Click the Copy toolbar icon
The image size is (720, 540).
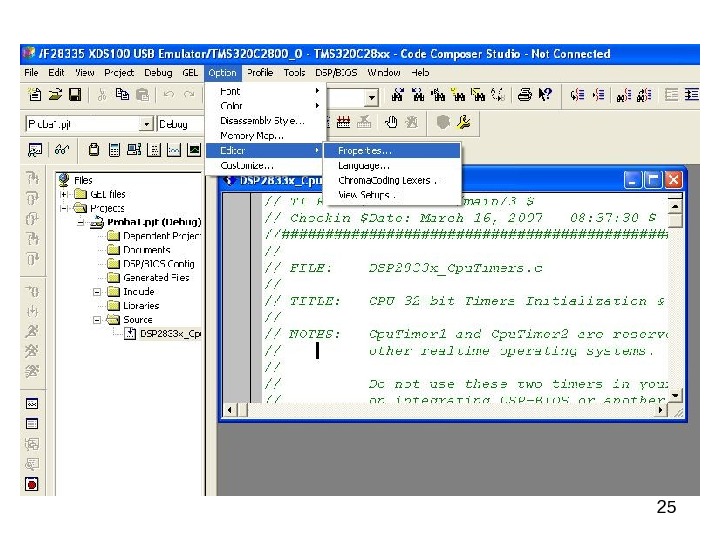(x=122, y=95)
